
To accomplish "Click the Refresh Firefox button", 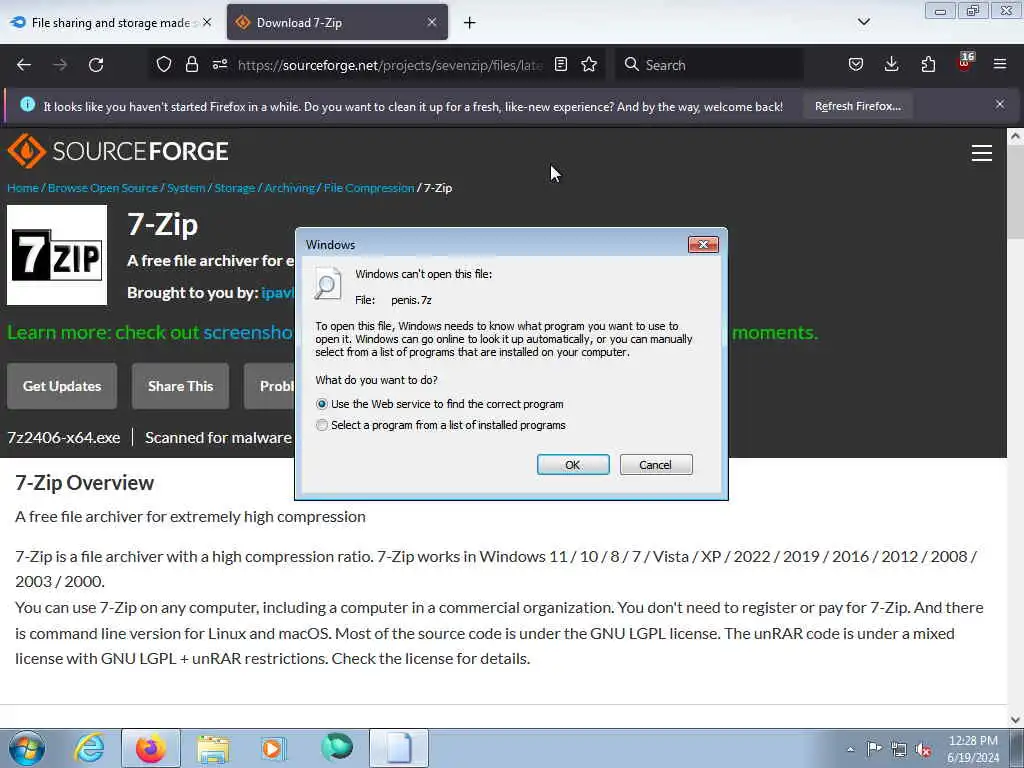I will point(857,106).
